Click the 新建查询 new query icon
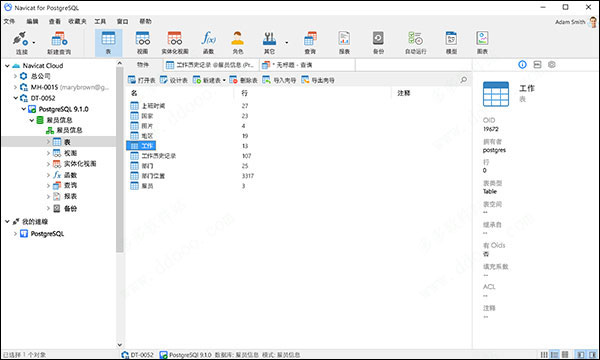This screenshot has height=360, width=600. coord(59,43)
